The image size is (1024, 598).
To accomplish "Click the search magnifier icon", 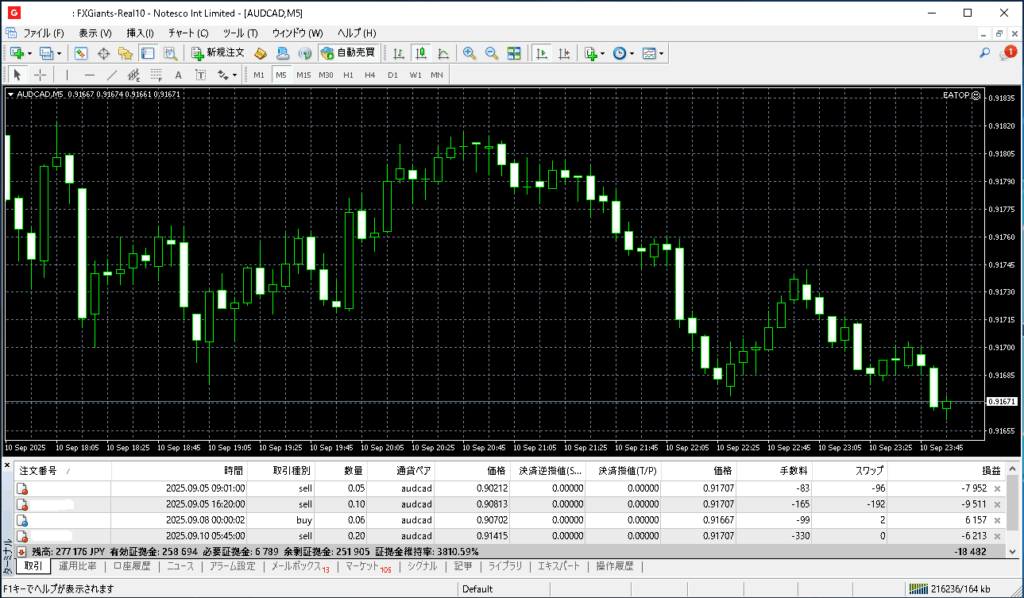I will [x=985, y=53].
